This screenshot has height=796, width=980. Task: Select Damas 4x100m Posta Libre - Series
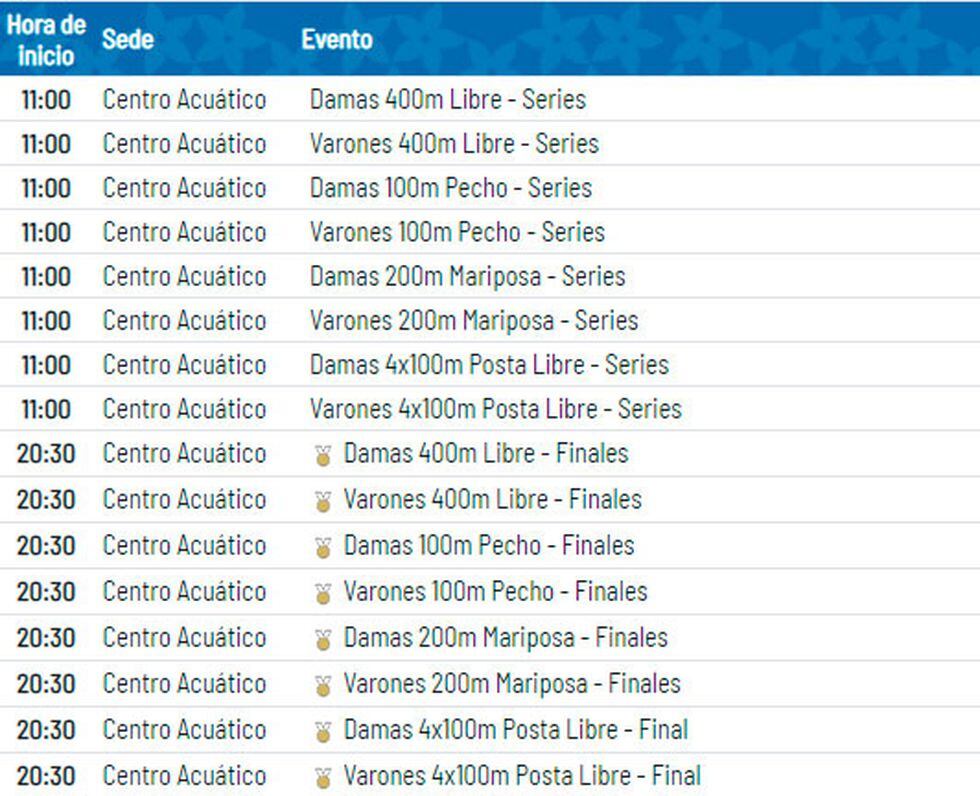[489, 364]
